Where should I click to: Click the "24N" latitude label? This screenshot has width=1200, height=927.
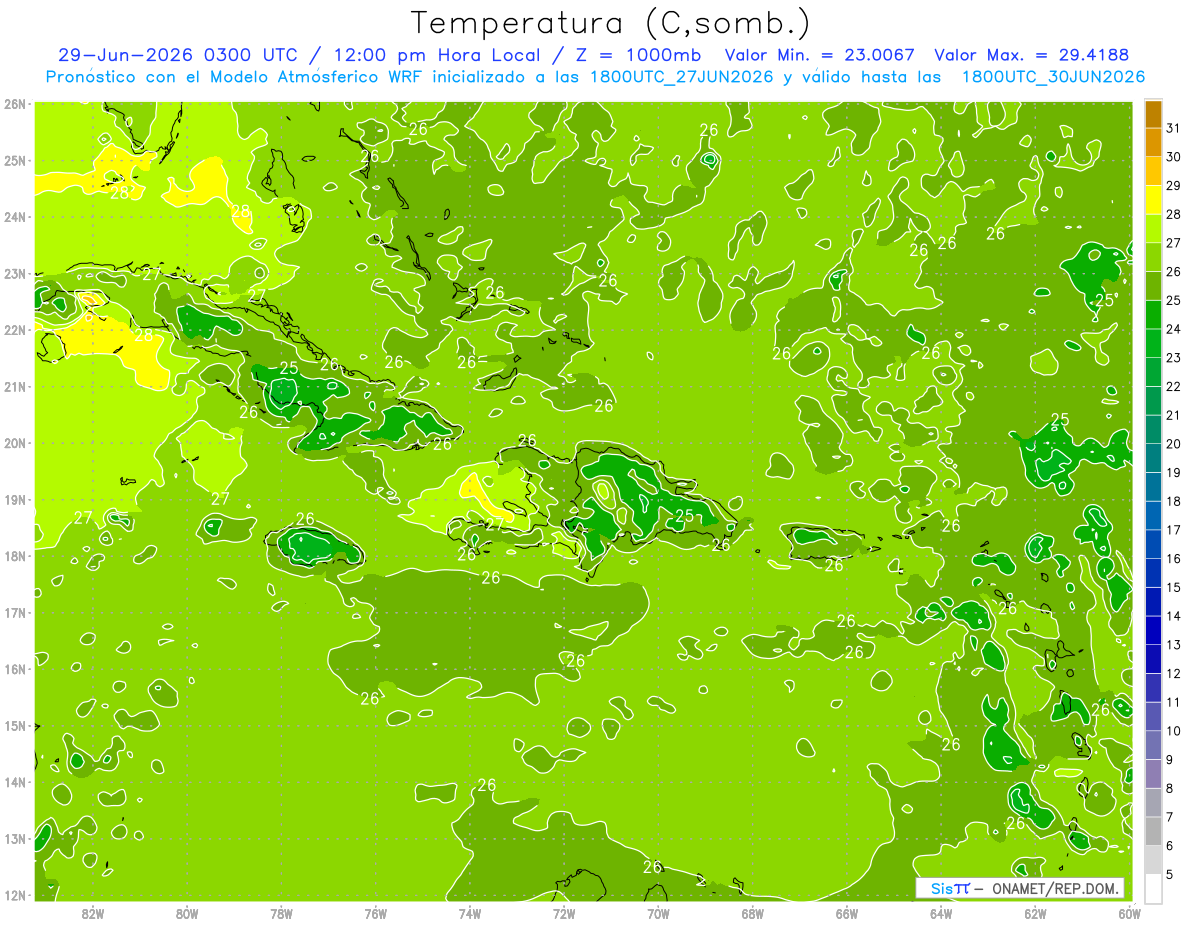15,217
